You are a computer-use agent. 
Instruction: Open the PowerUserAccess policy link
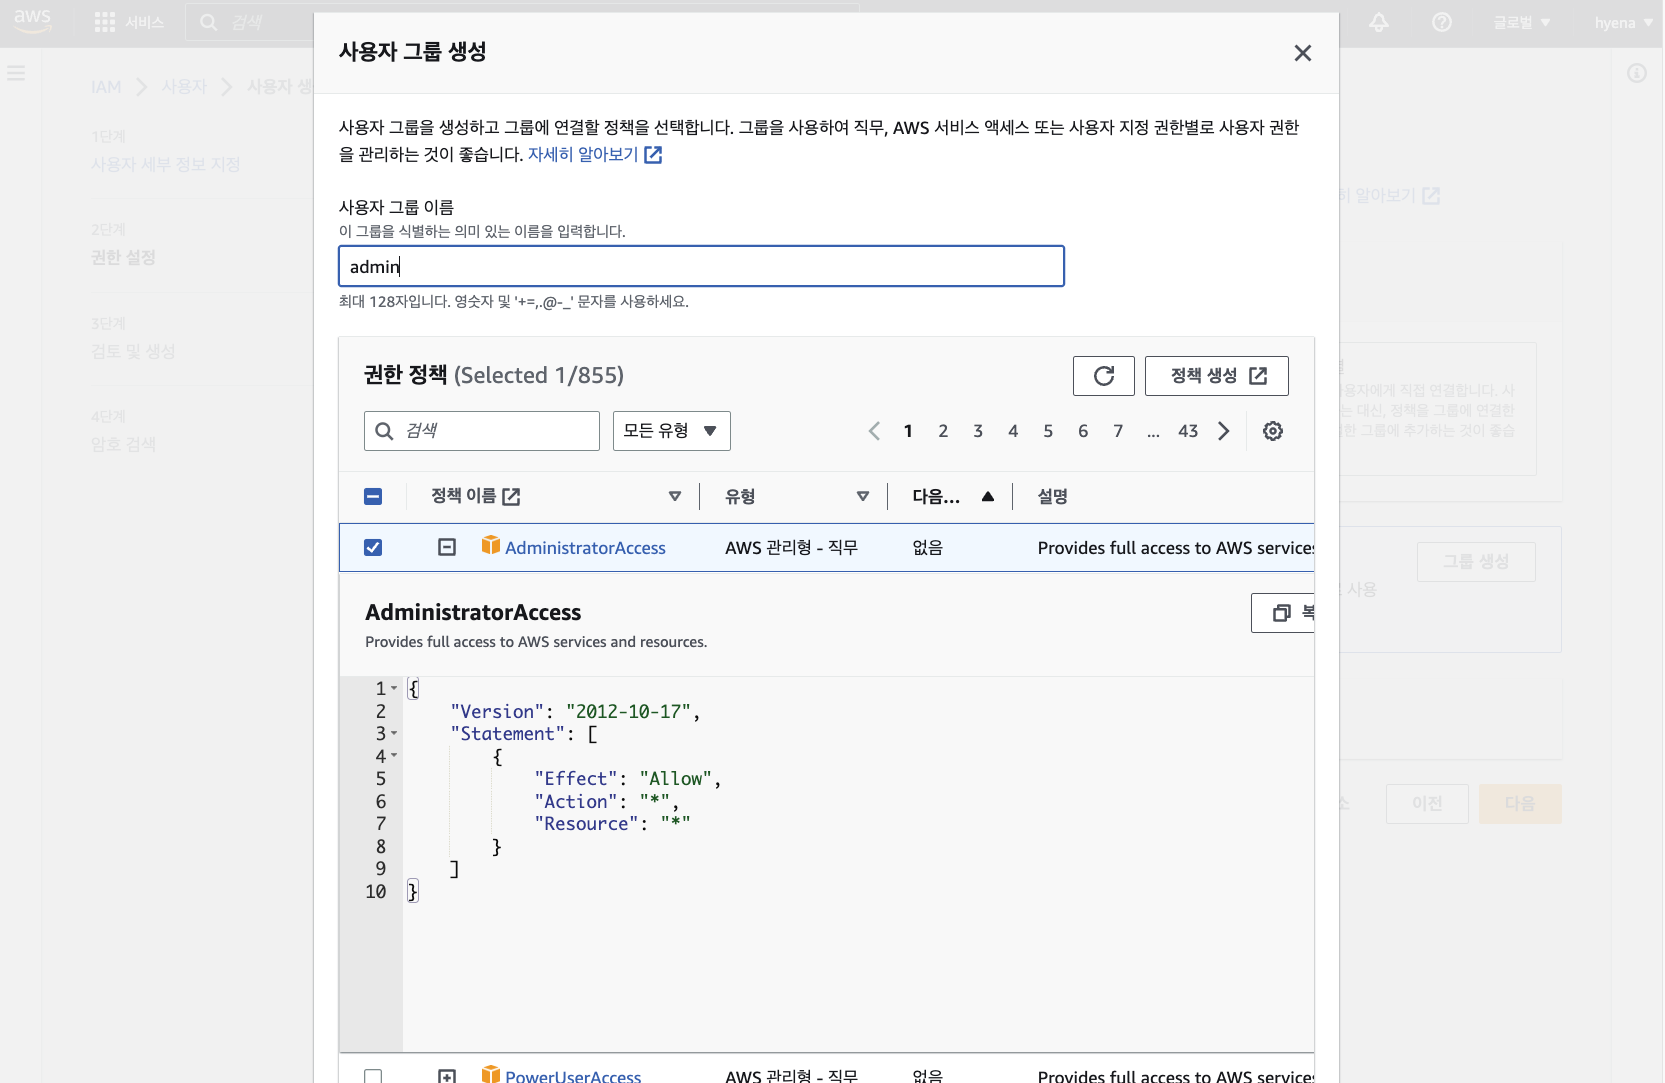pos(573,1076)
